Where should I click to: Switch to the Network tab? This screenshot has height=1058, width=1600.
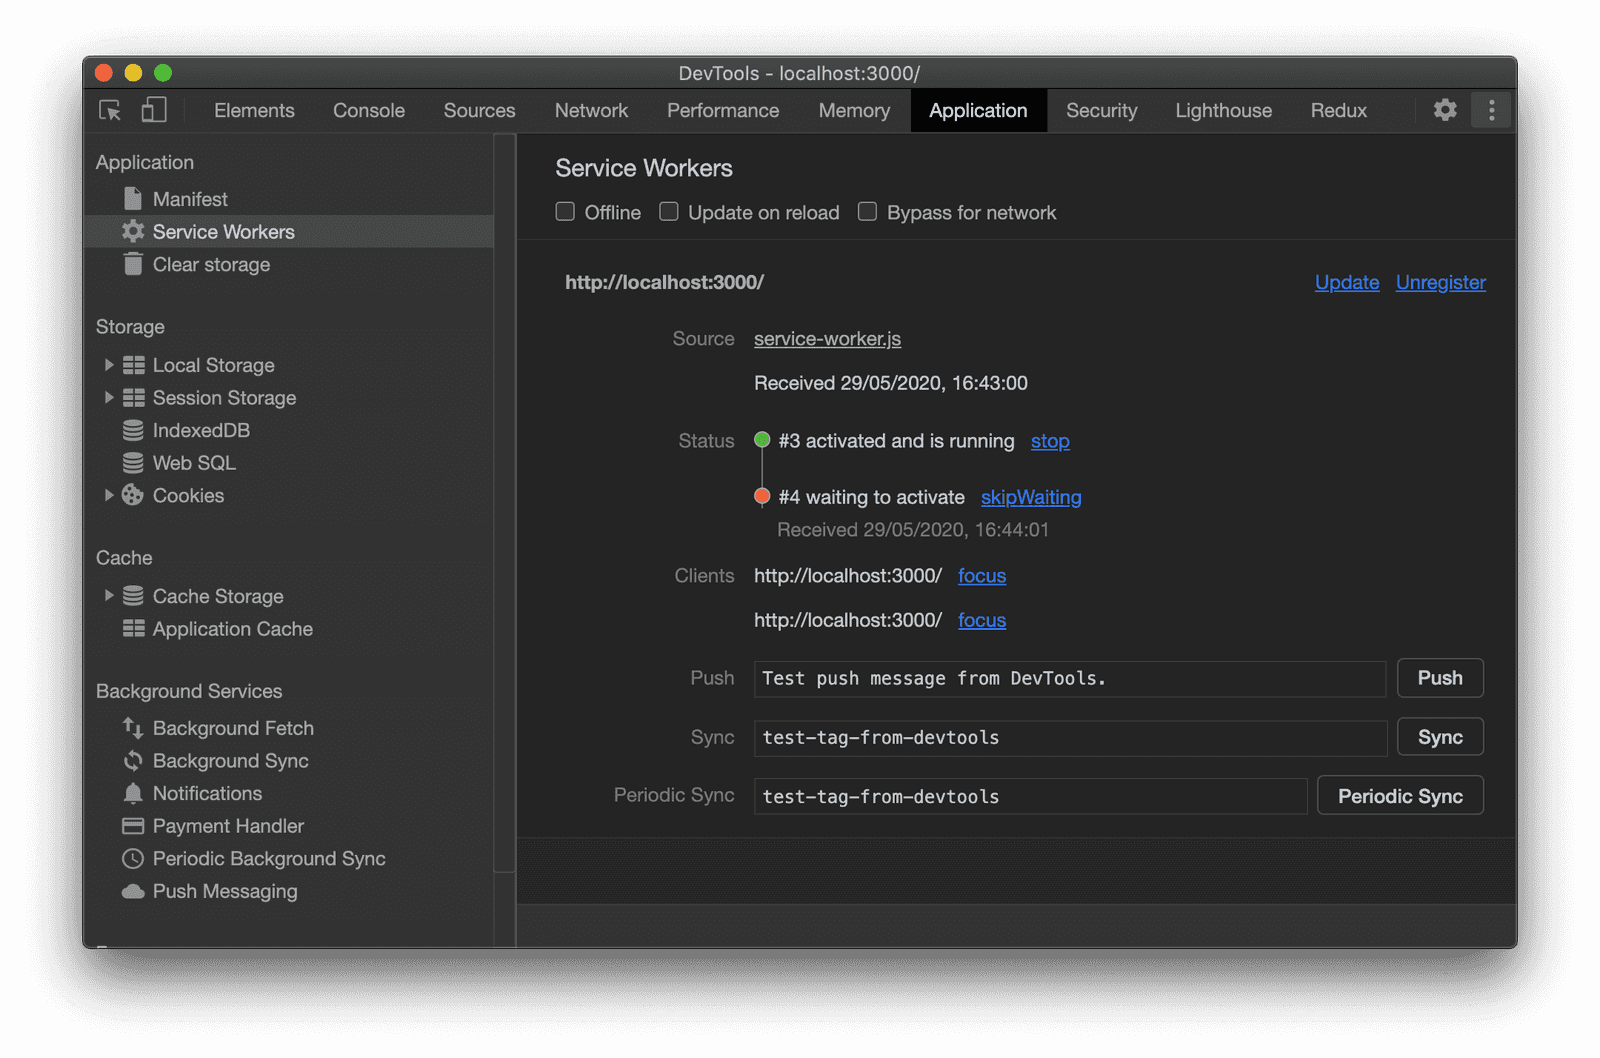click(591, 110)
